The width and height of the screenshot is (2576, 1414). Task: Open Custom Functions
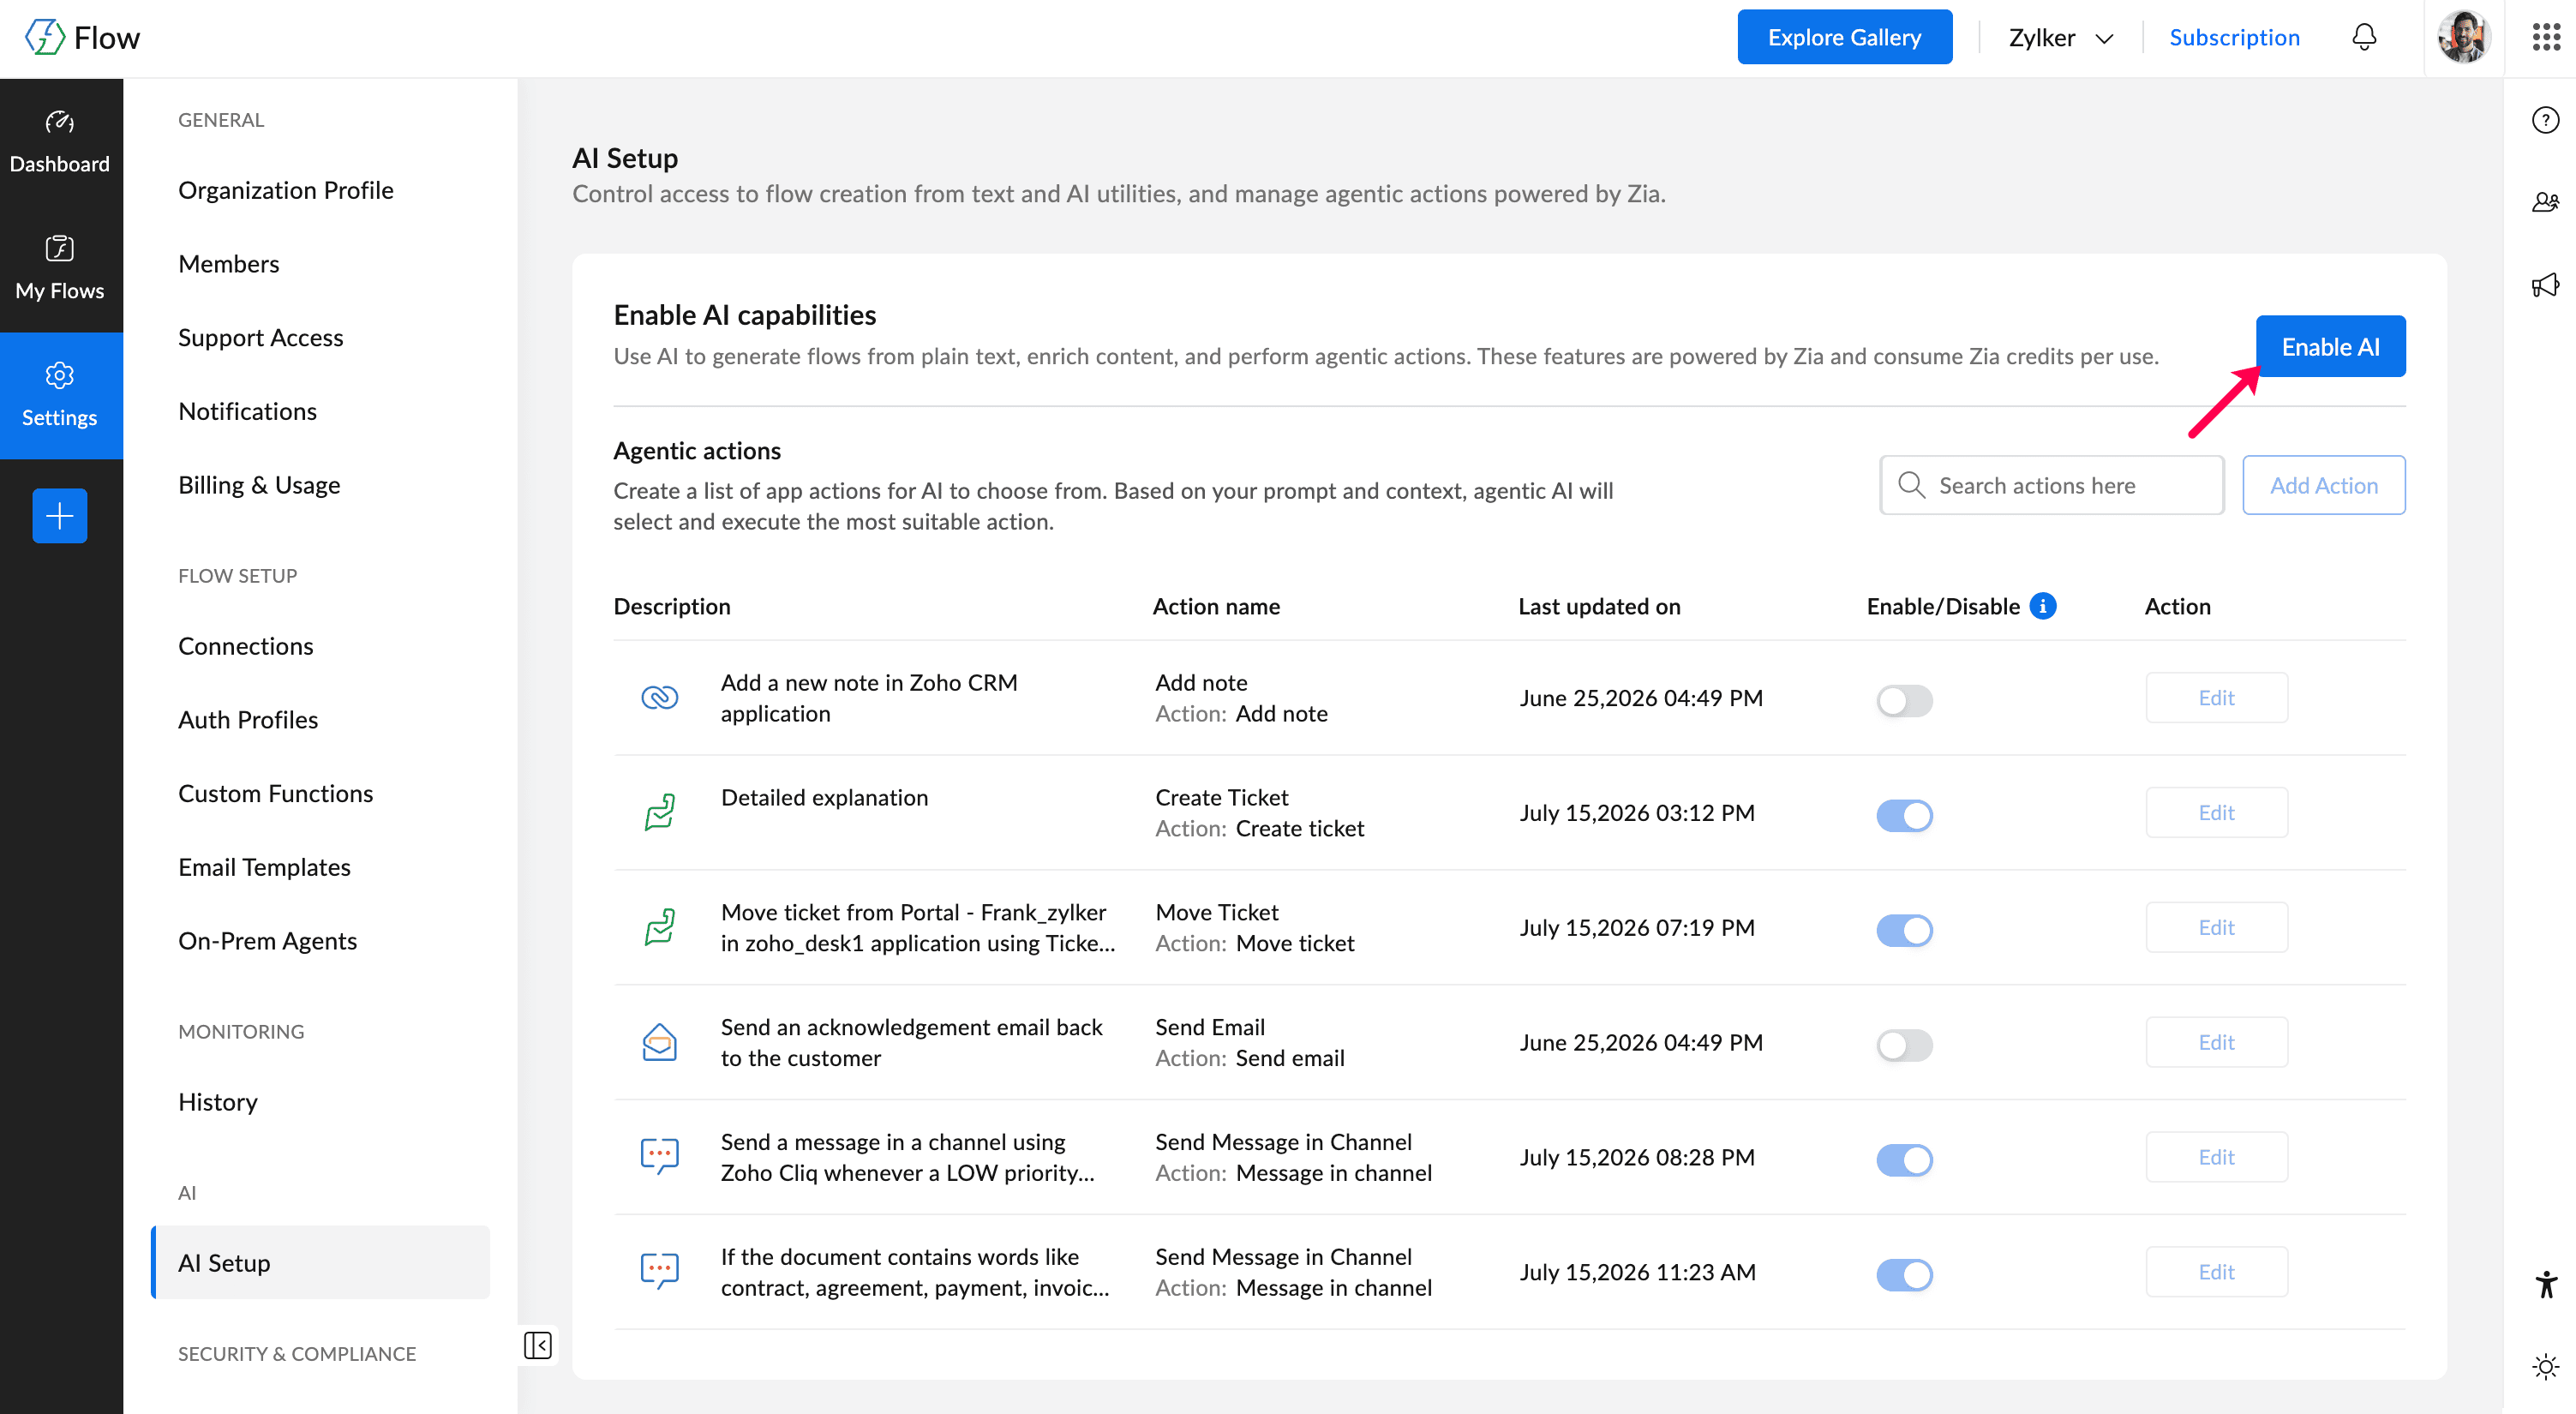276,794
